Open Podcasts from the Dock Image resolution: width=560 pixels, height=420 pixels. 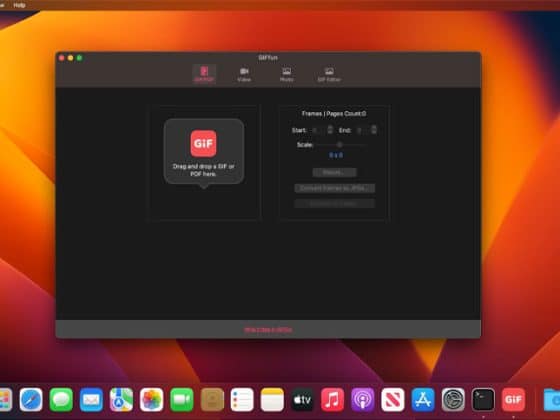coord(363,400)
